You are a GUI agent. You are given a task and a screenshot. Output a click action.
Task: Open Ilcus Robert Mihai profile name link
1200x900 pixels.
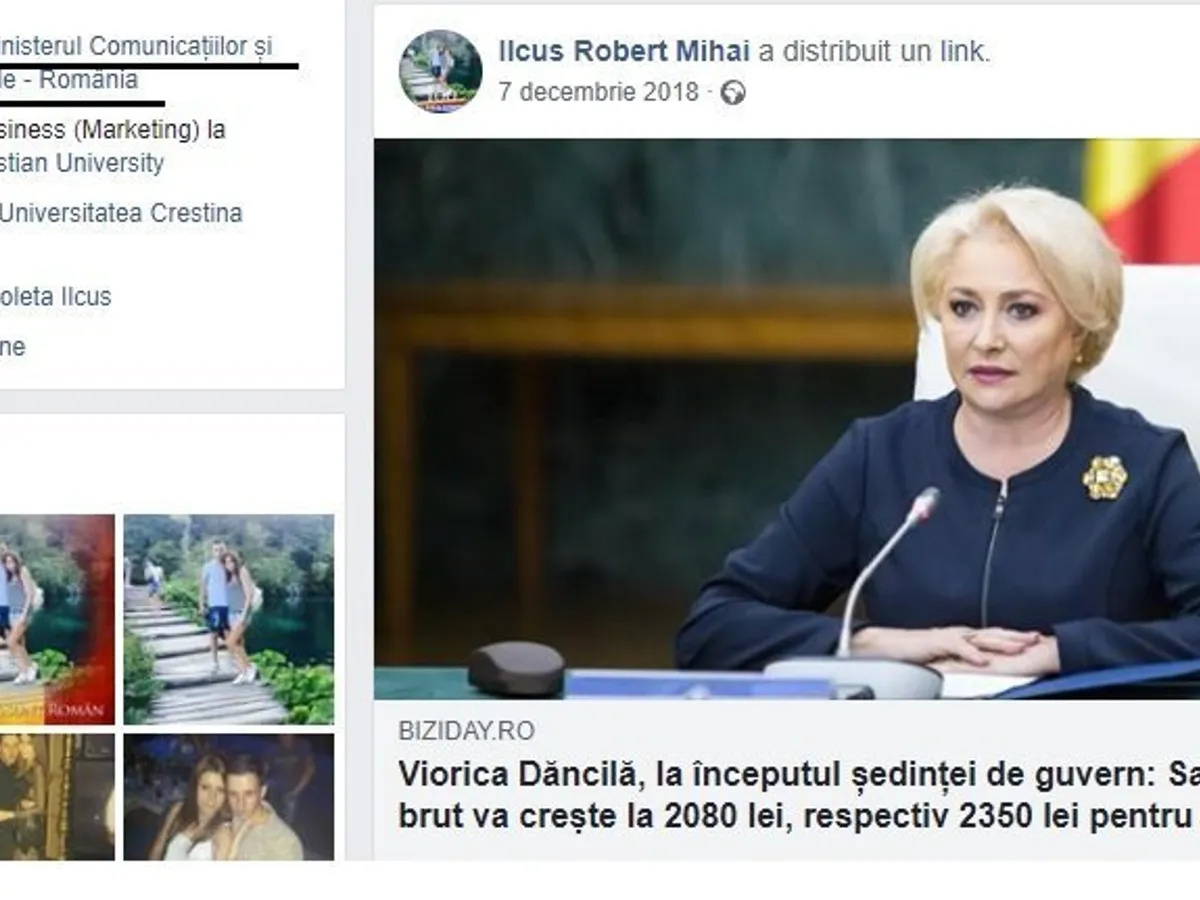pos(624,51)
